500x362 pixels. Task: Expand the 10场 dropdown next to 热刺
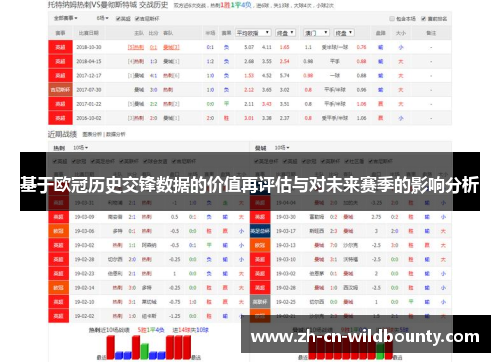pos(80,147)
